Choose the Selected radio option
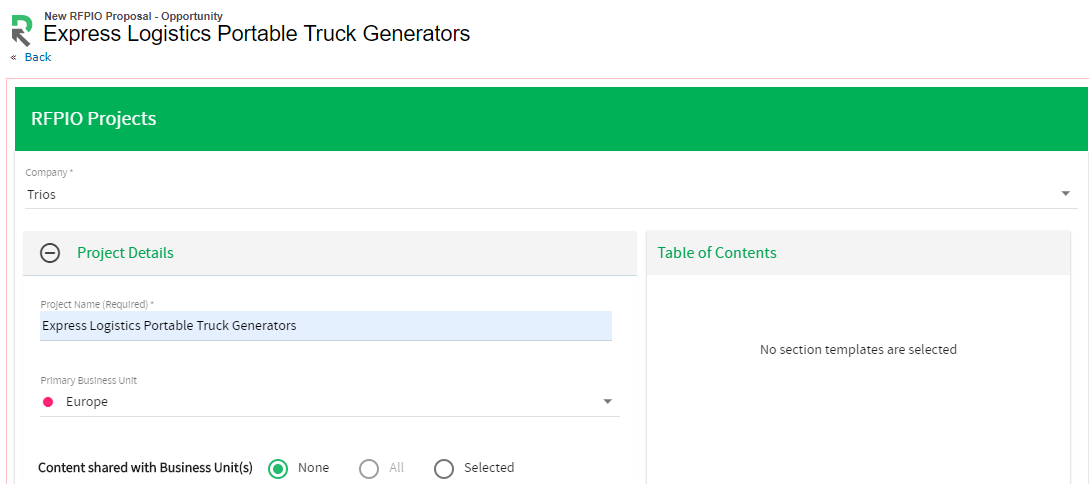This screenshot has height=484, width=1089. pos(444,468)
